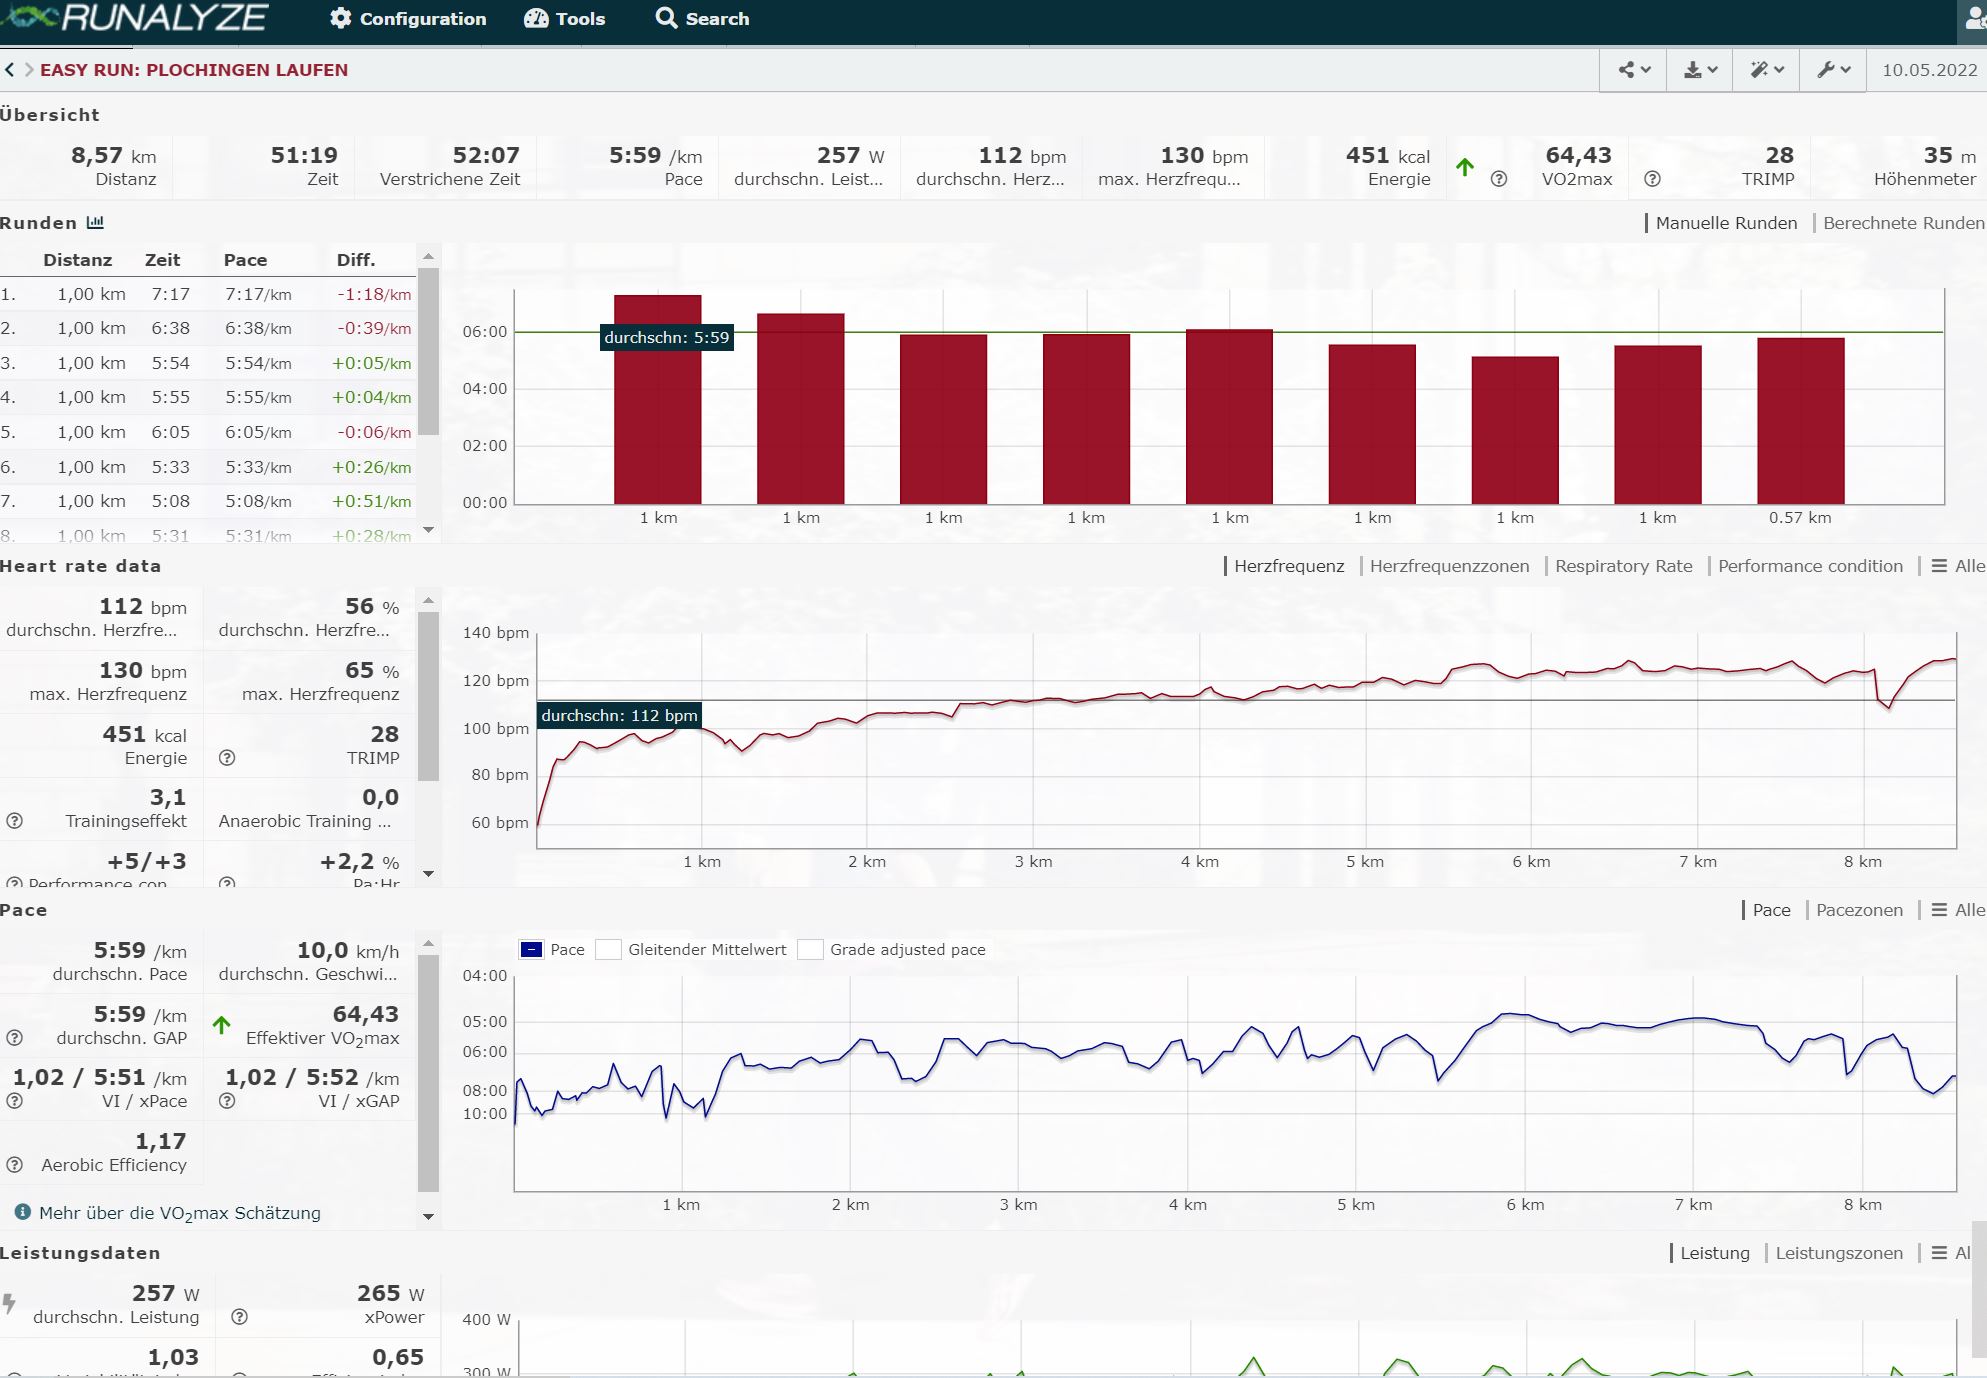The image size is (1987, 1378).
Task: Click the info icon beside Trainingseffekt
Action: tap(15, 821)
